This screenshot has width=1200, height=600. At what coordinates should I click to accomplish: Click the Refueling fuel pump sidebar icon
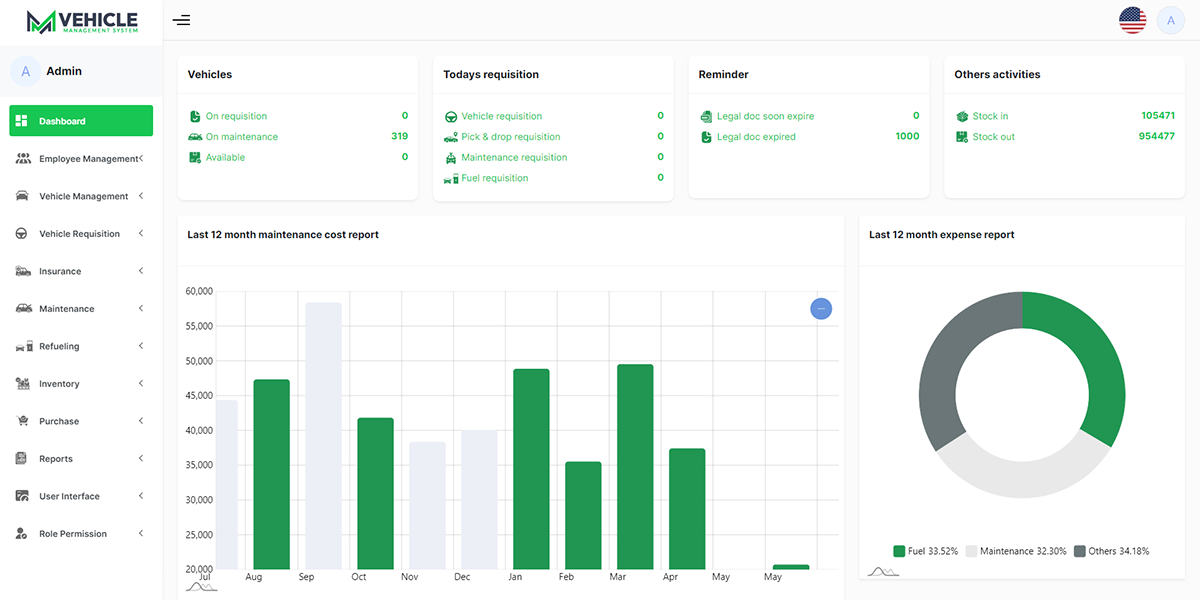coord(22,347)
